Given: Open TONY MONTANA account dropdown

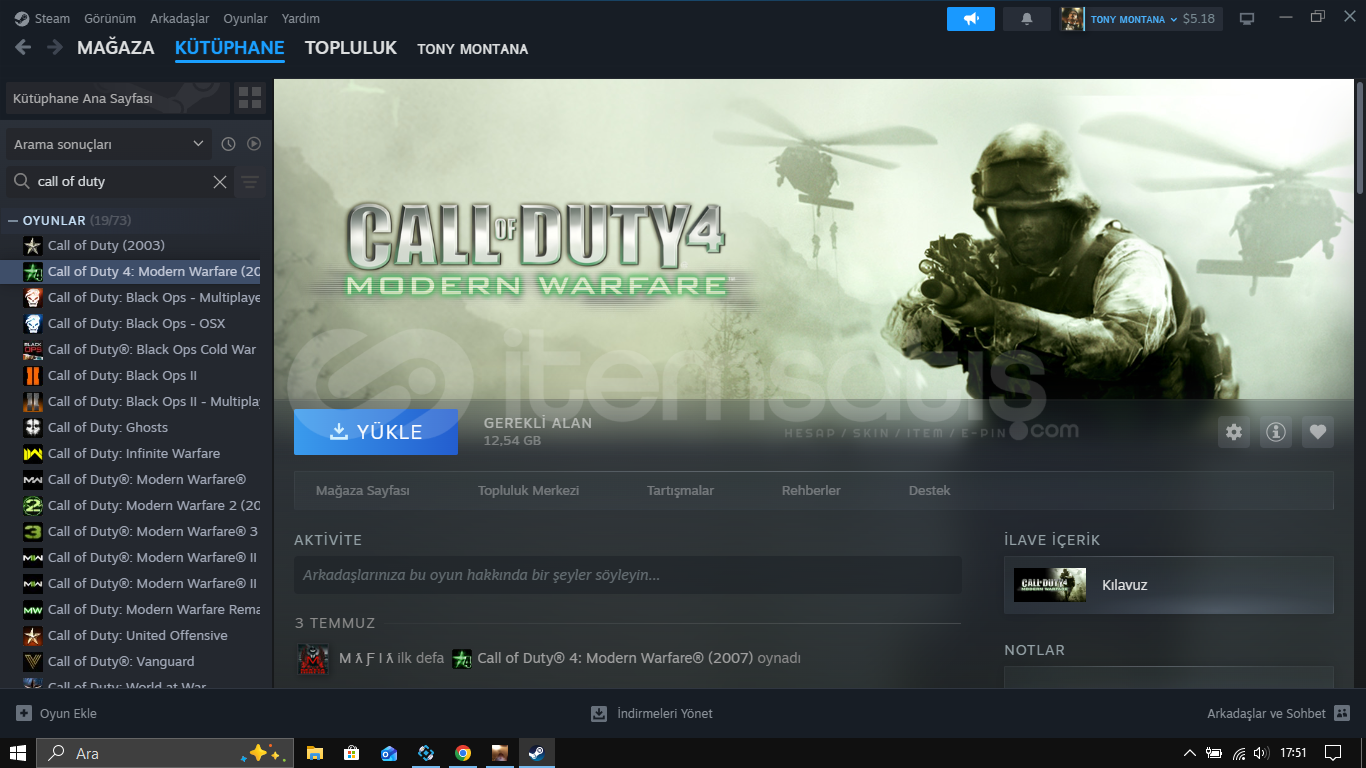Looking at the screenshot, I should [x=1133, y=19].
